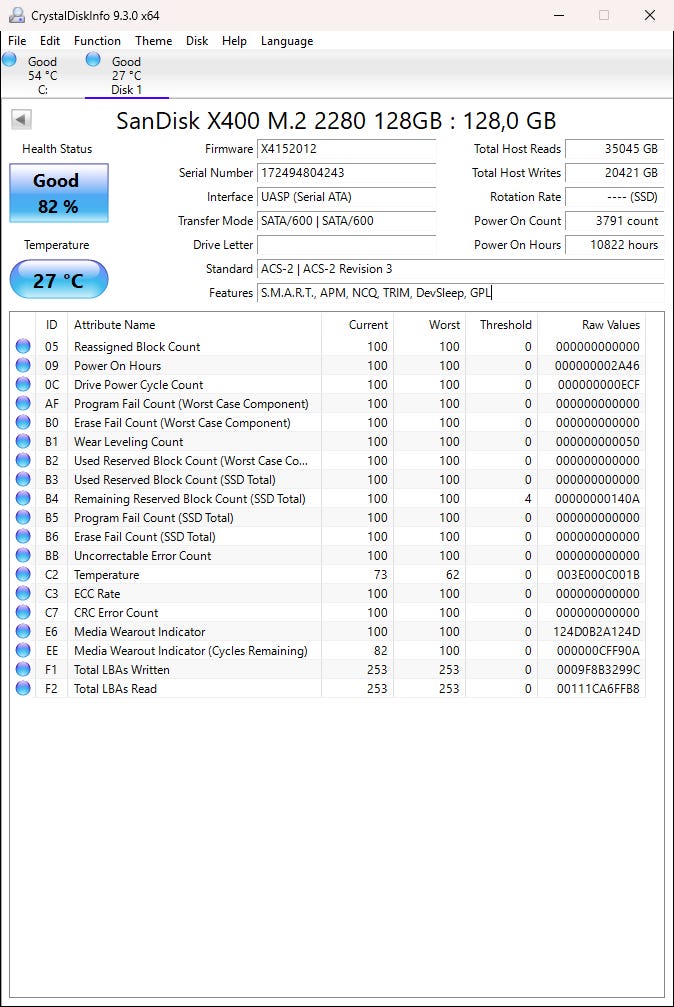Viewport: 674px width, 1007px height.
Task: Click the Power On Count value 3791 count
Action: click(614, 221)
